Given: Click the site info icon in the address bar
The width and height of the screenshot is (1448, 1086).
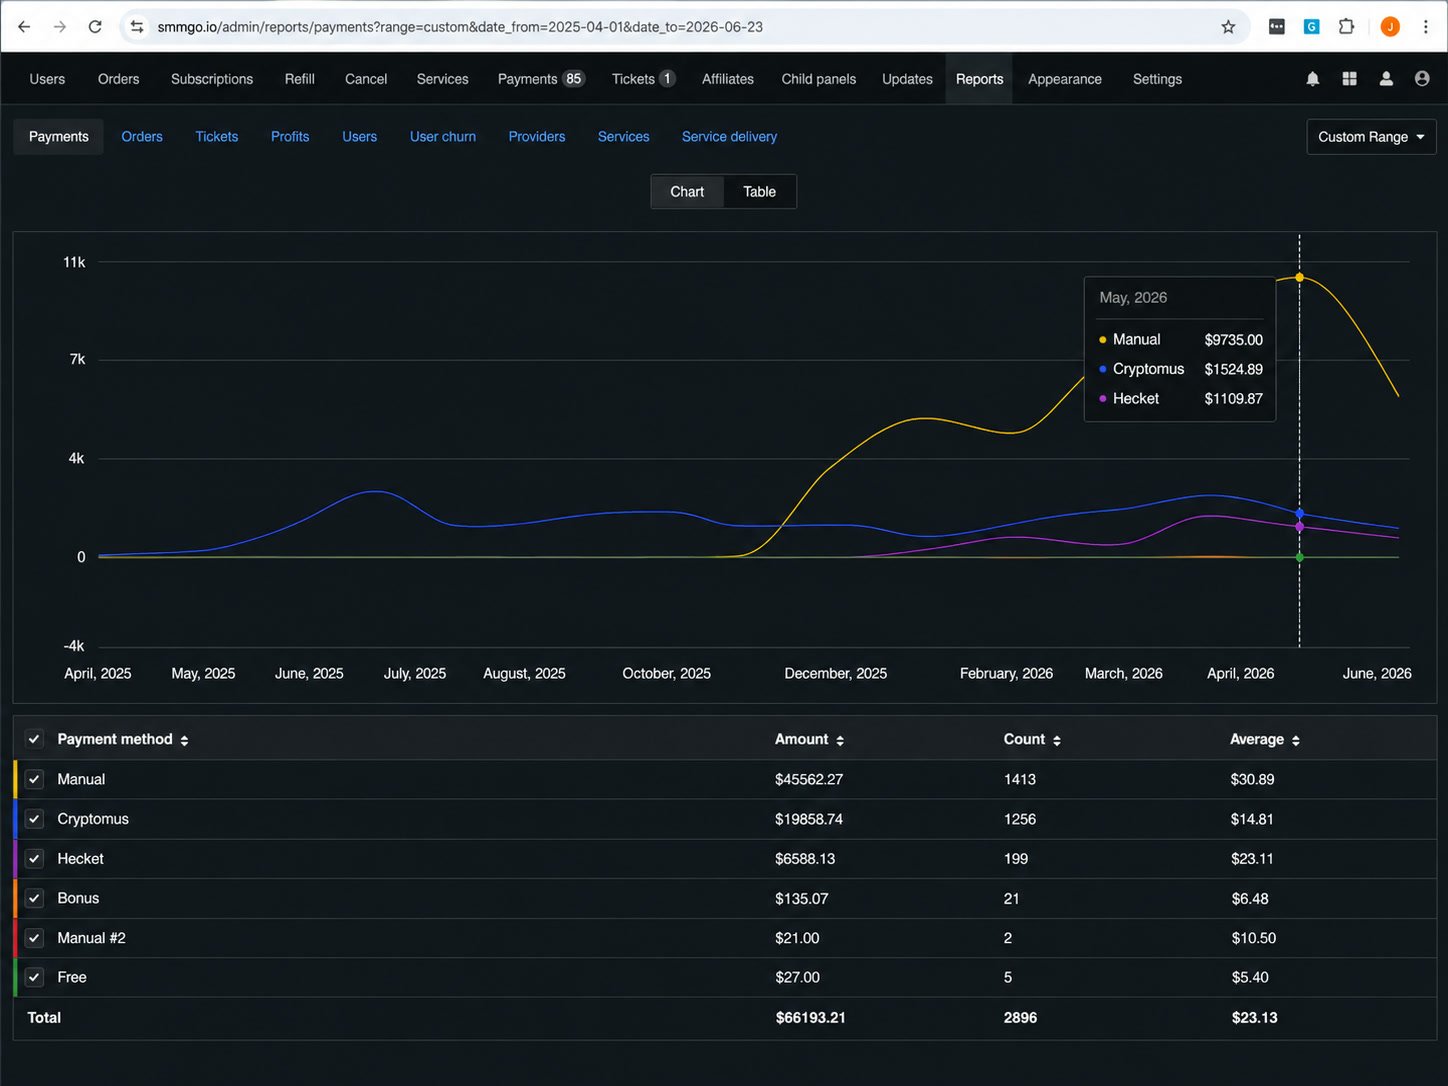Looking at the screenshot, I should click(137, 27).
